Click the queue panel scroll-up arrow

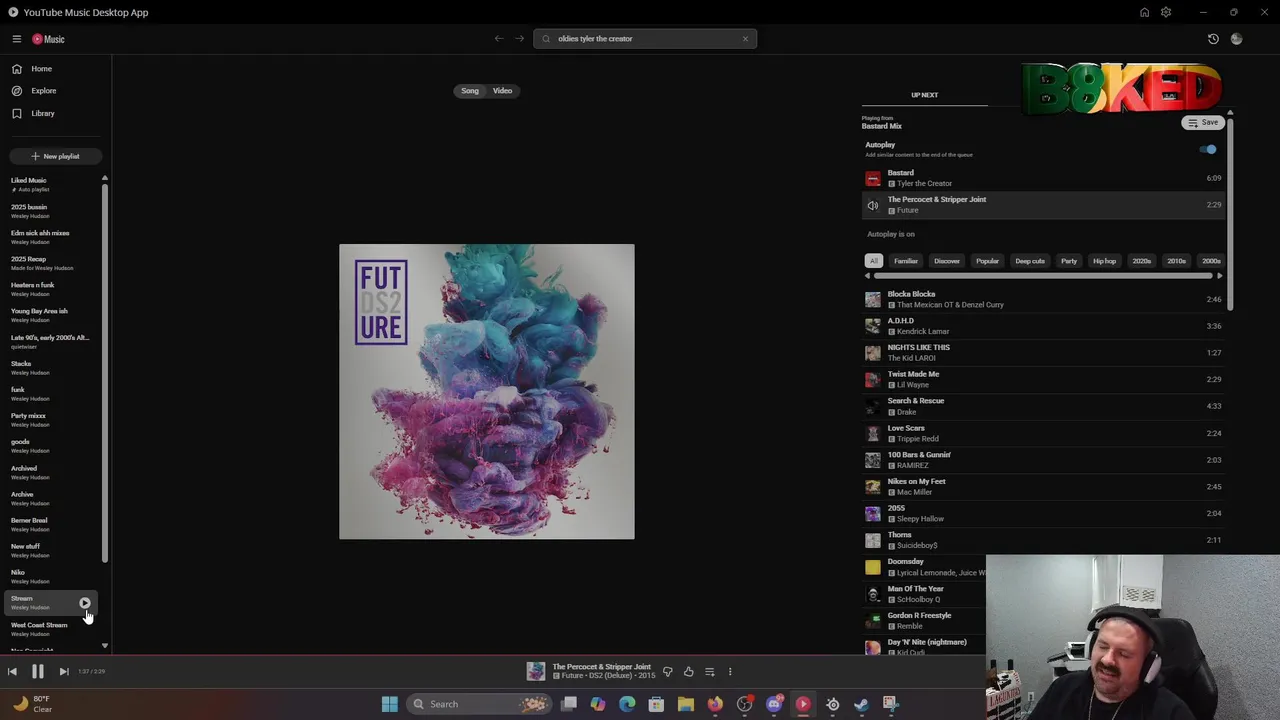1230,114
